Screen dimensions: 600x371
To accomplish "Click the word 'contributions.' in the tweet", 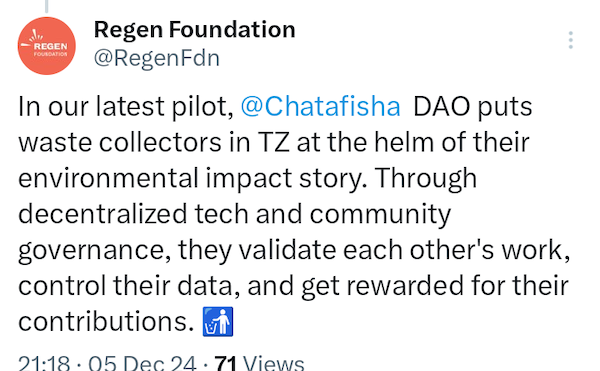I will pyautogui.click(x=106, y=321).
